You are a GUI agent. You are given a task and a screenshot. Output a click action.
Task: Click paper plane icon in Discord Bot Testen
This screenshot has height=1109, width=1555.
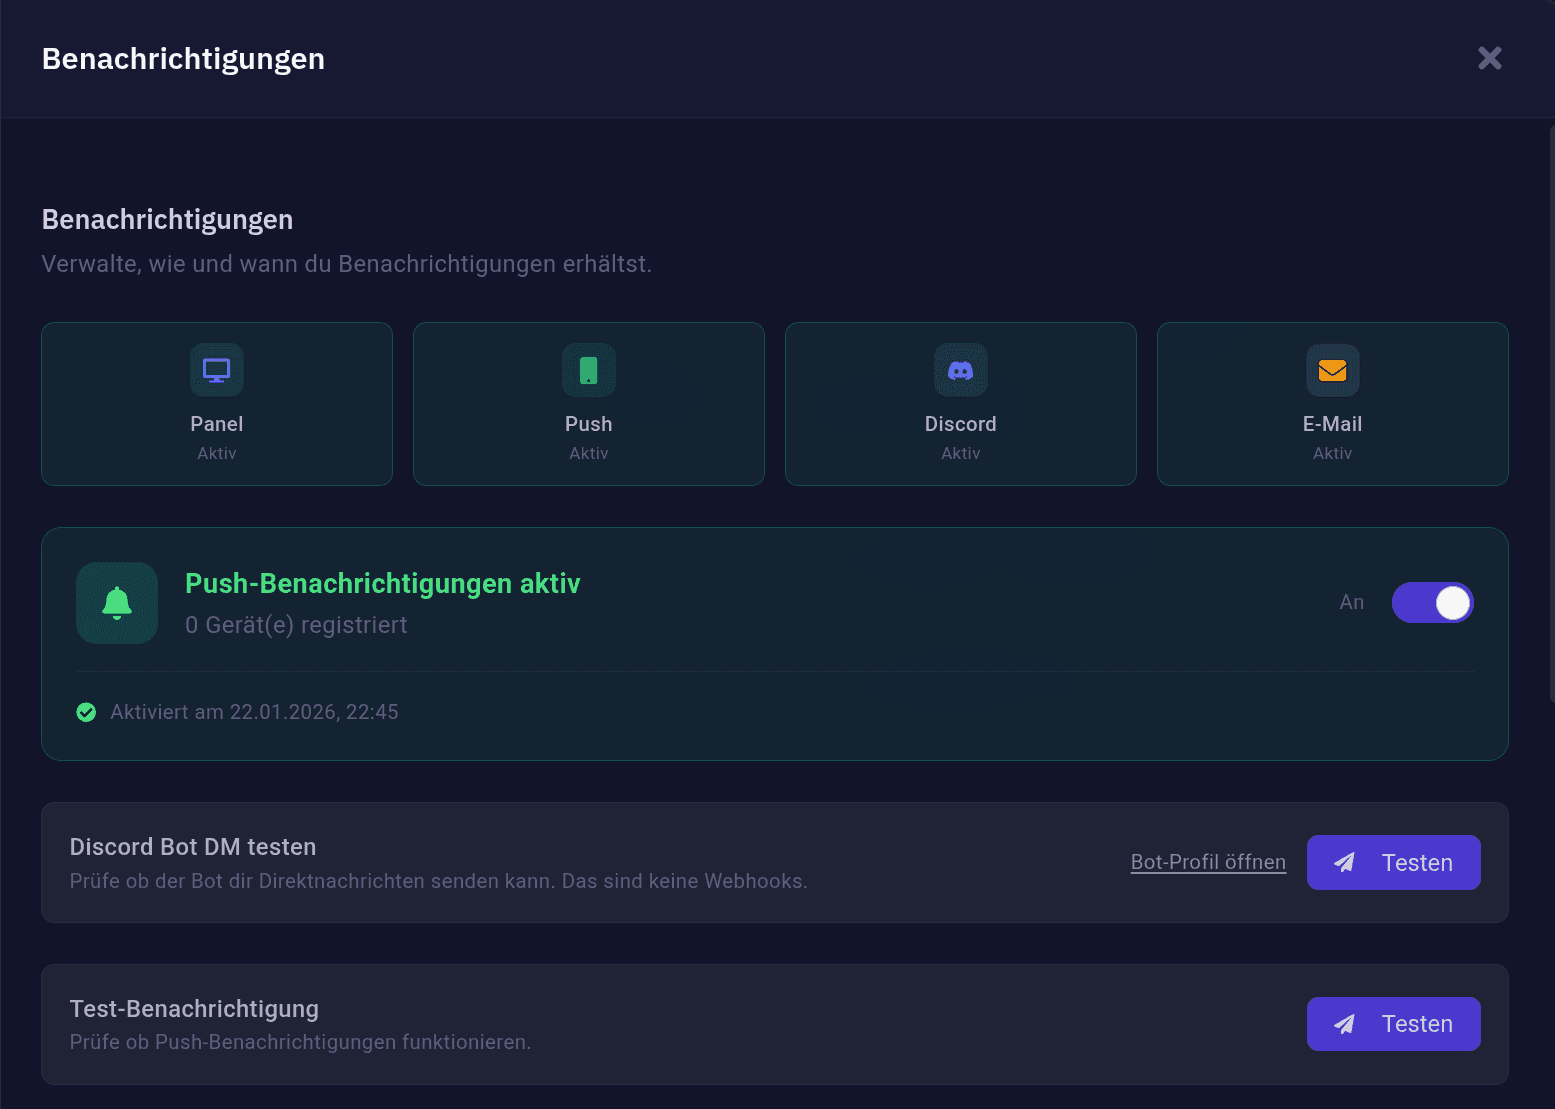click(1345, 862)
